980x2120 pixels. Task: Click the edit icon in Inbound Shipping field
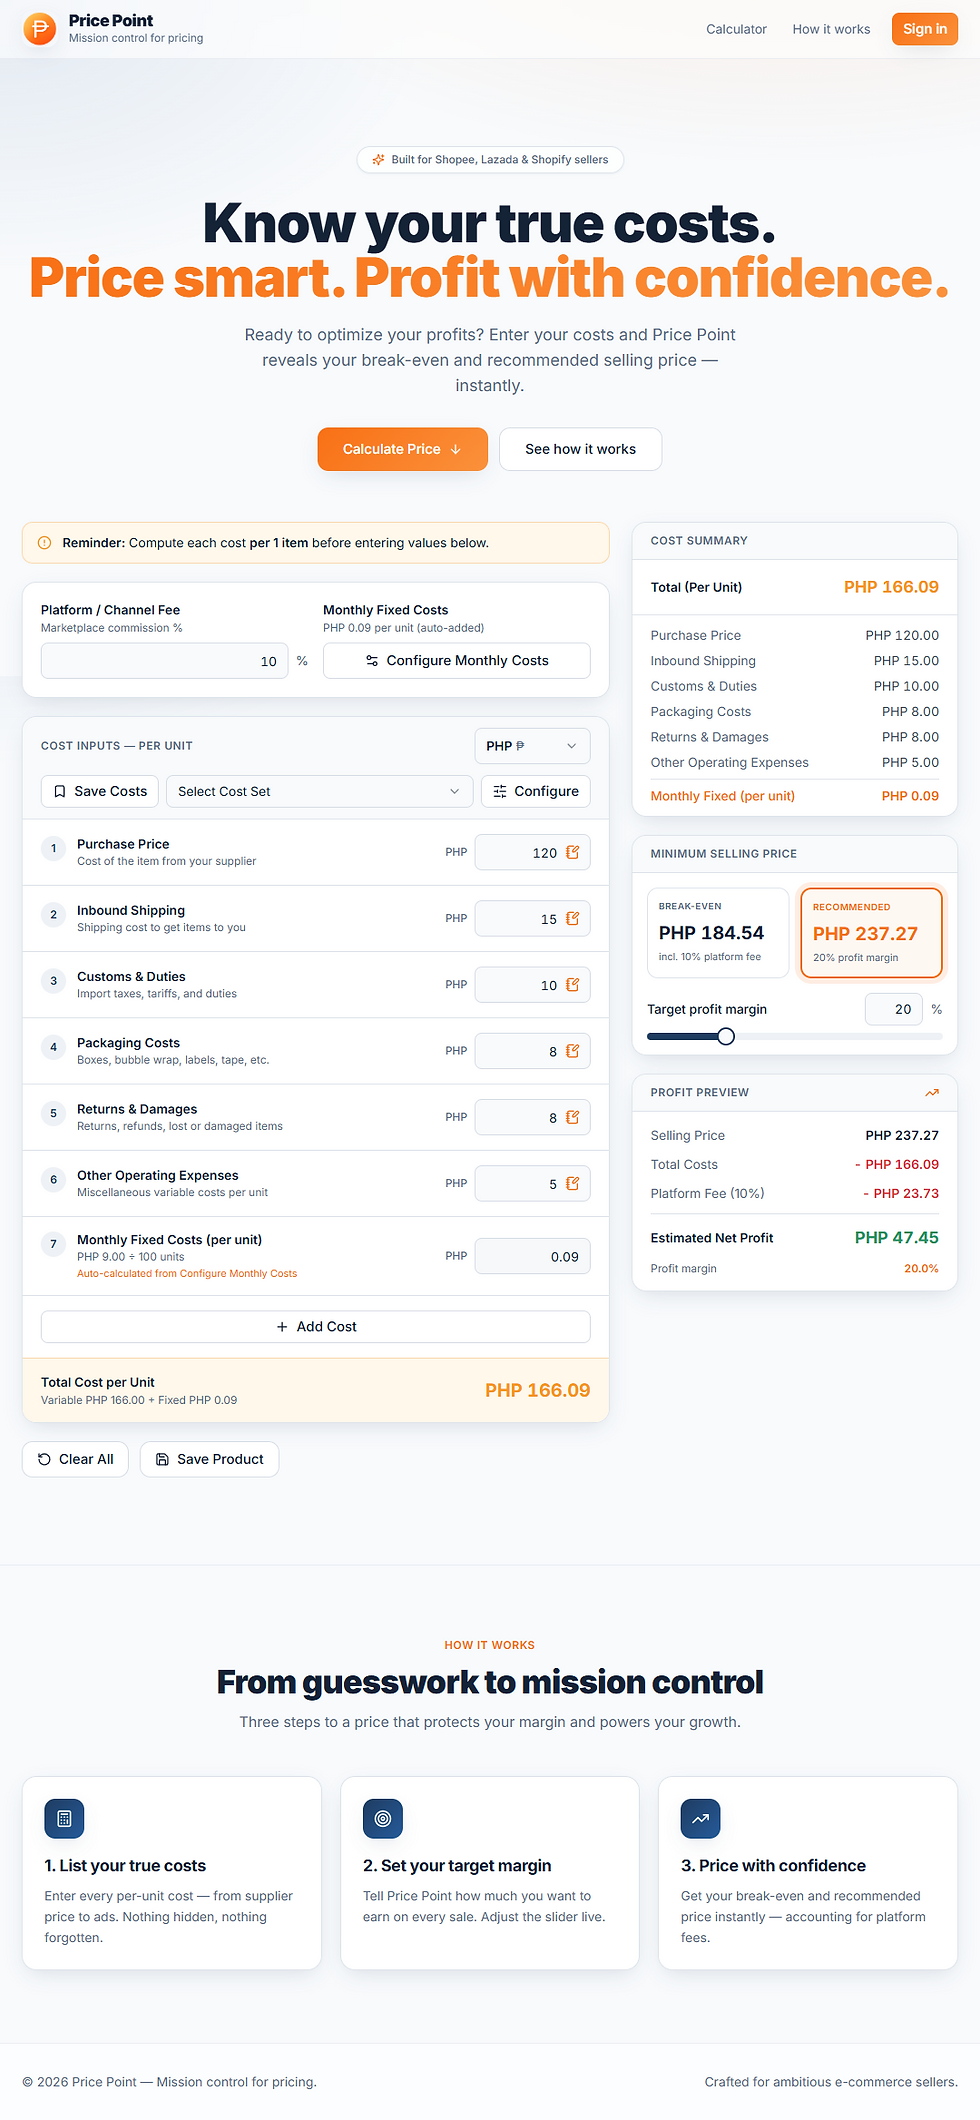573,918
